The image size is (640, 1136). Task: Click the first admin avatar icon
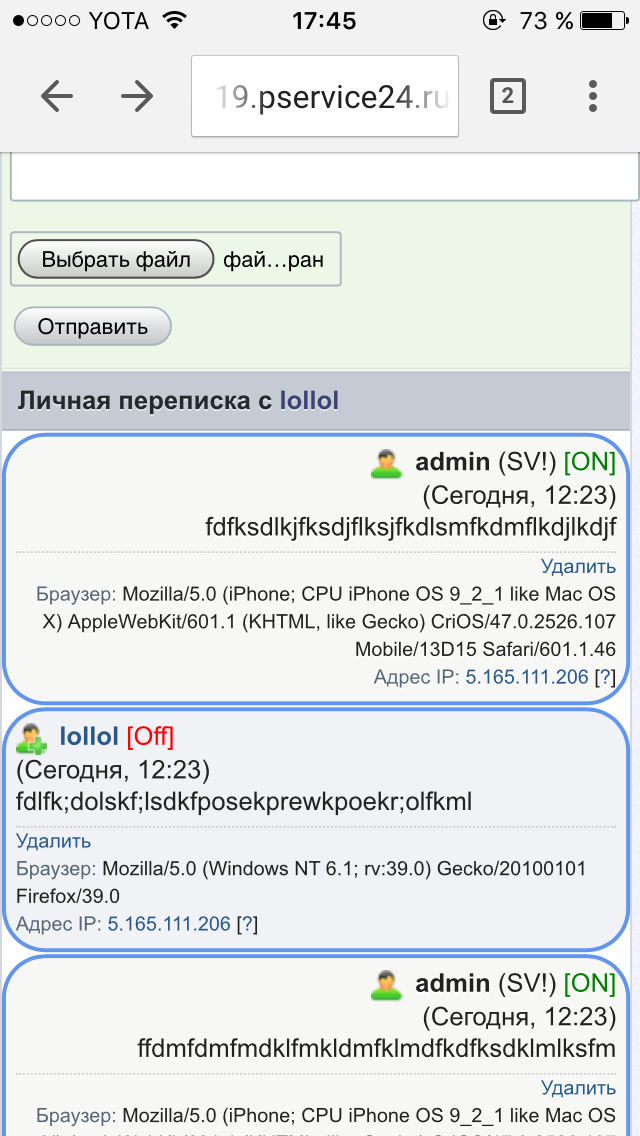(386, 463)
